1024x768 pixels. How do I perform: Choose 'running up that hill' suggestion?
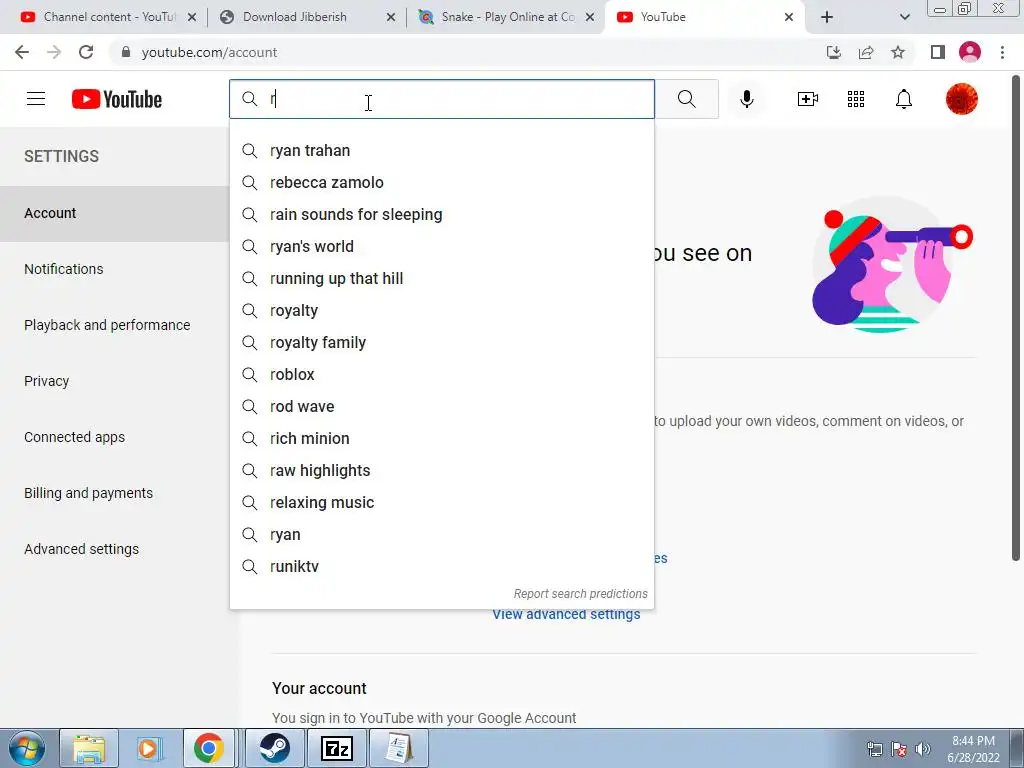pos(441,279)
